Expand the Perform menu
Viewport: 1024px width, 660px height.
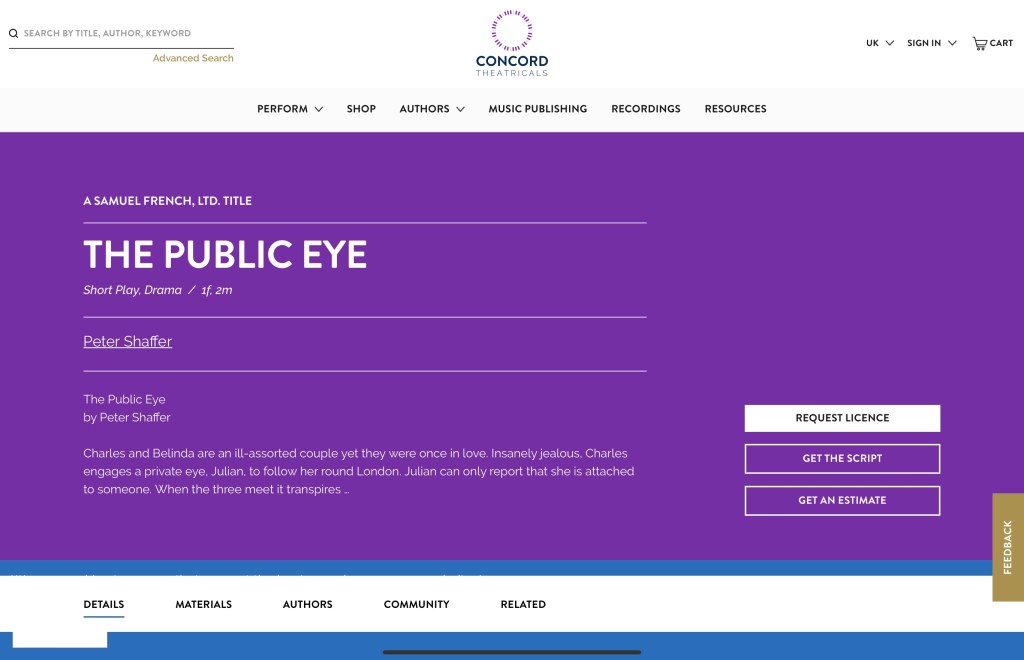tap(289, 109)
